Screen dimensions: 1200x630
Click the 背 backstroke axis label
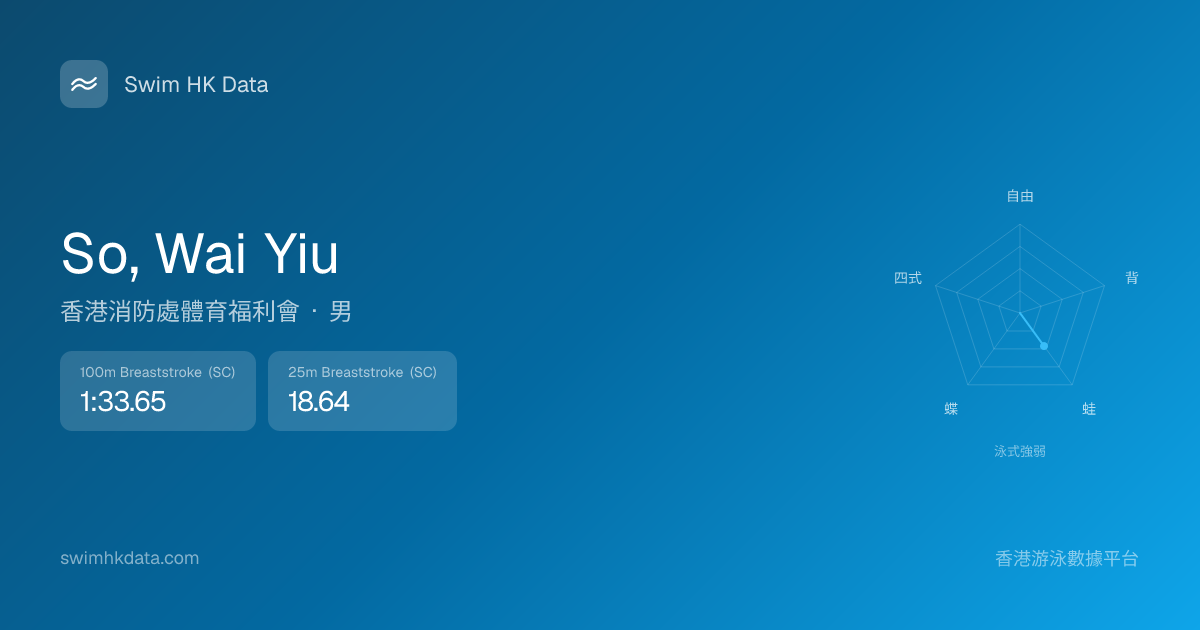point(1132,278)
